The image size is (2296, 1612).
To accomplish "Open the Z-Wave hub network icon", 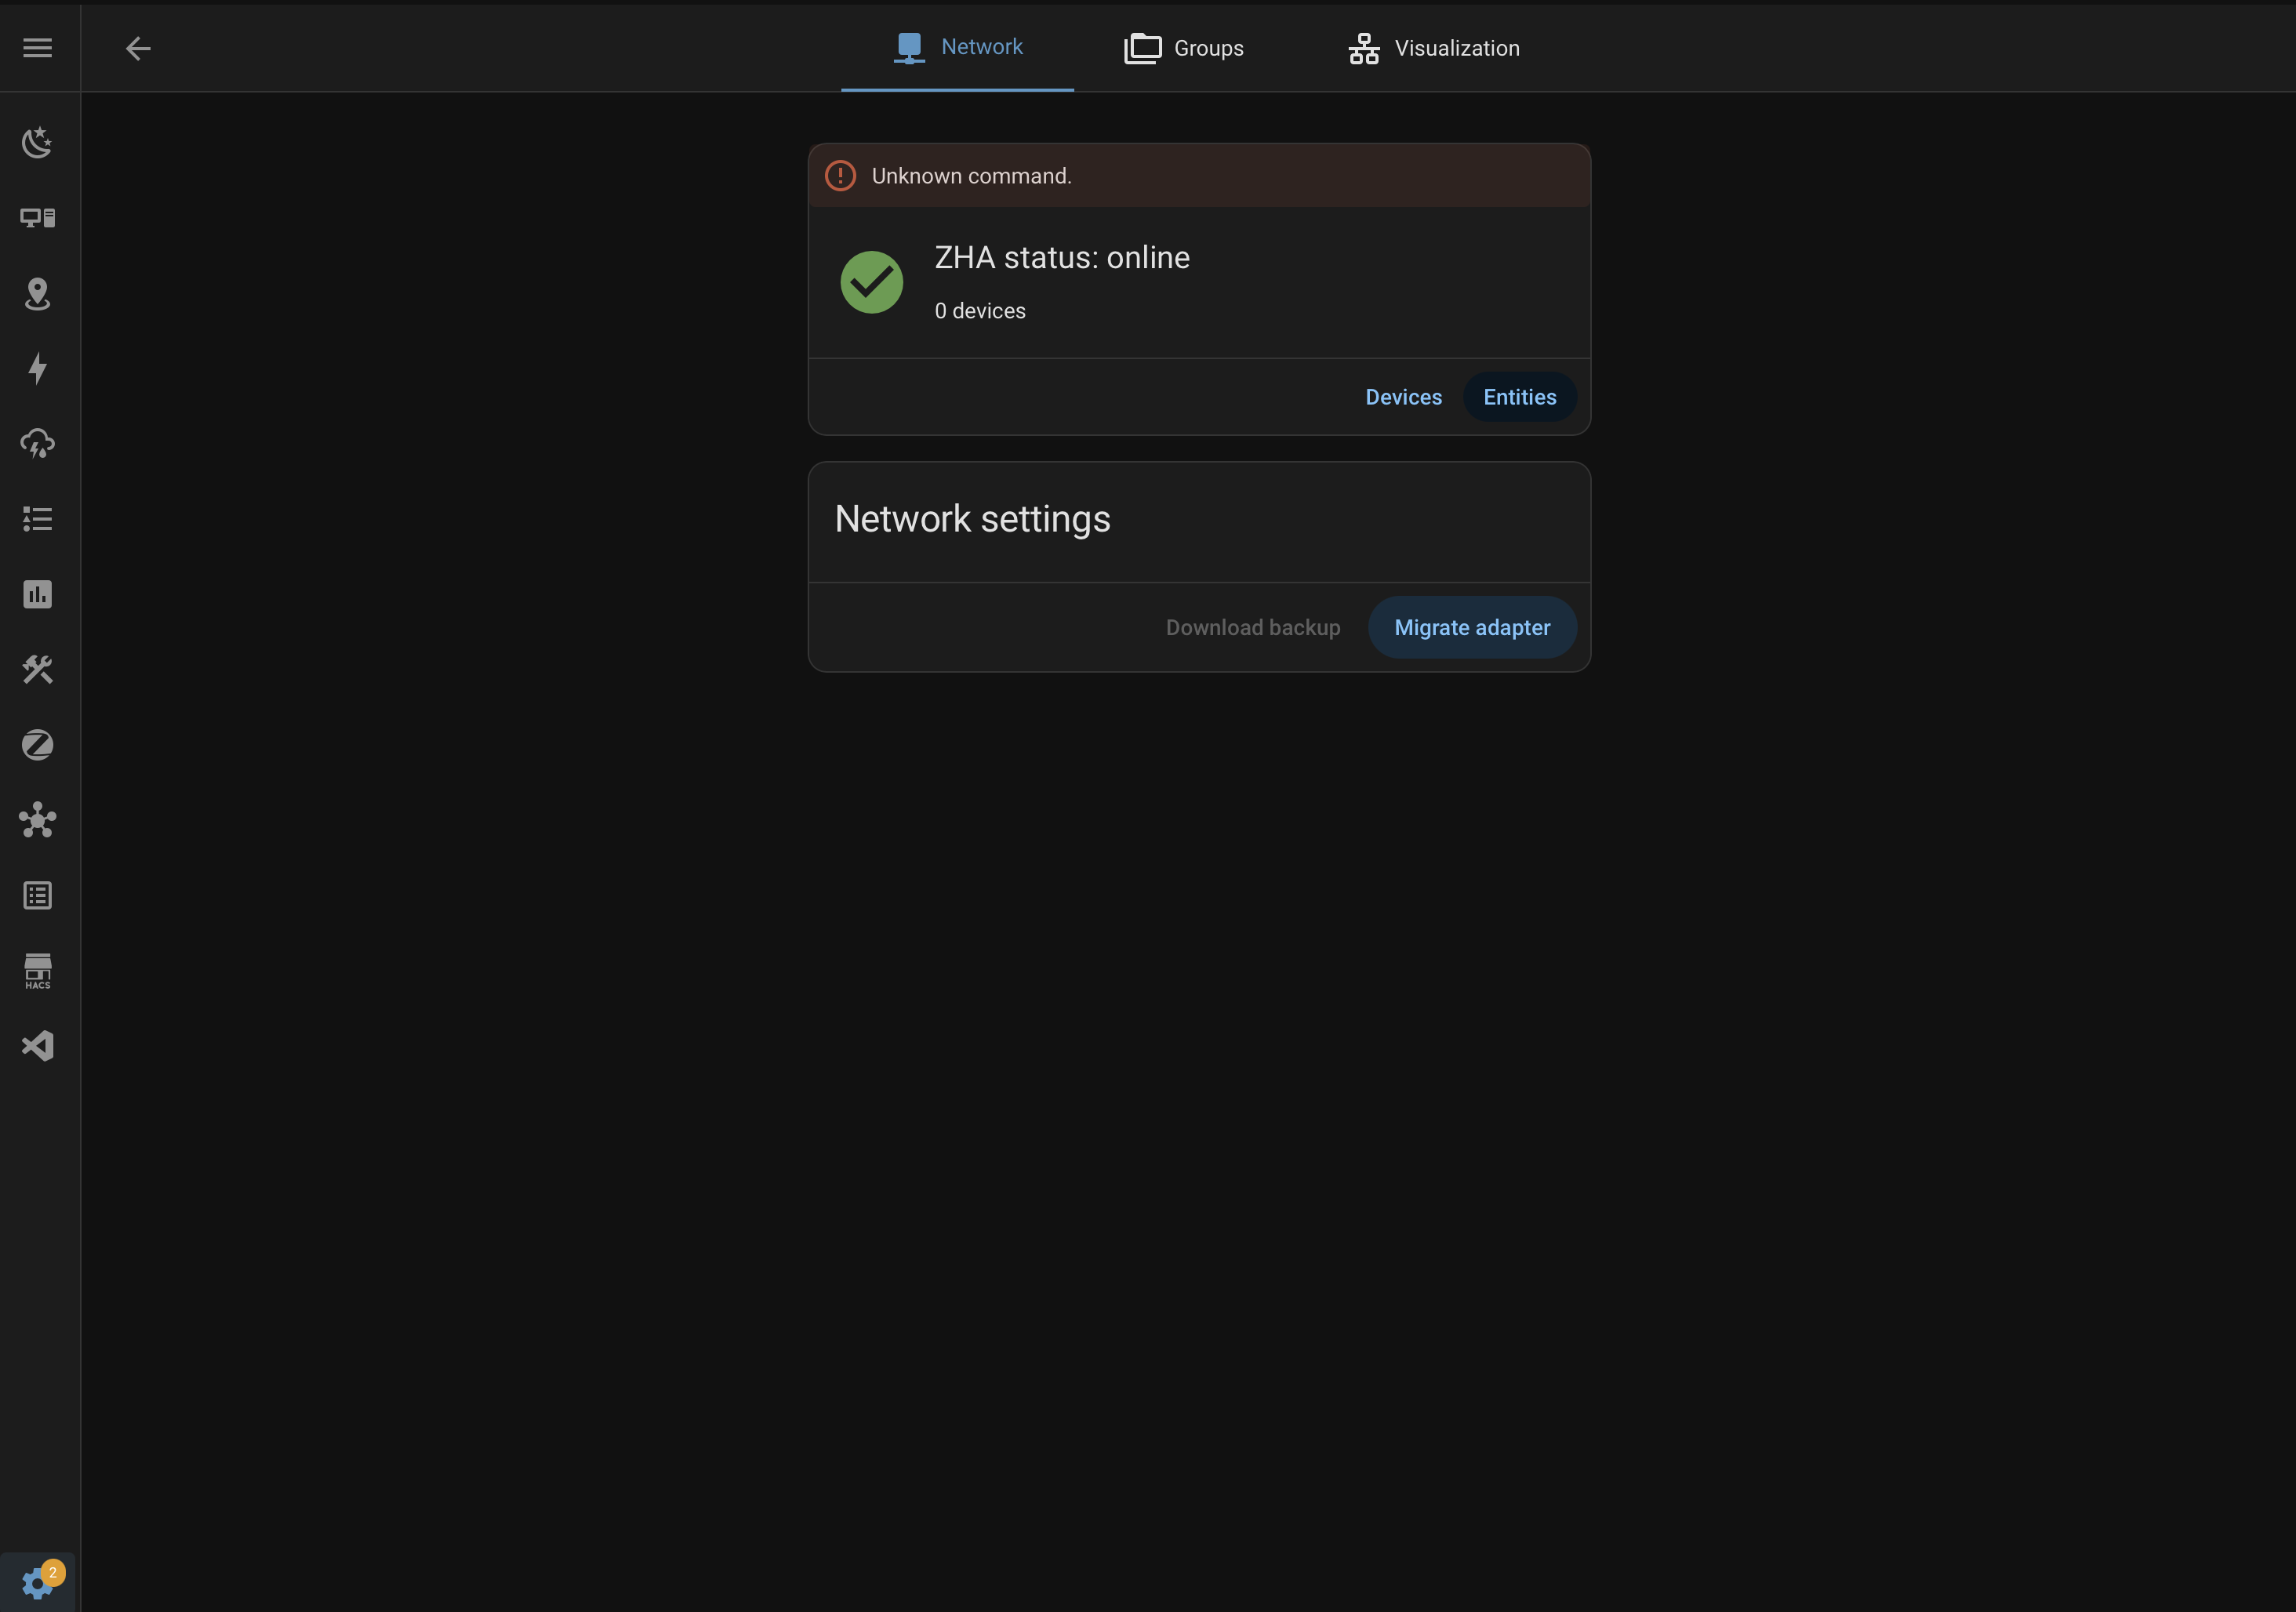I will click(38, 820).
